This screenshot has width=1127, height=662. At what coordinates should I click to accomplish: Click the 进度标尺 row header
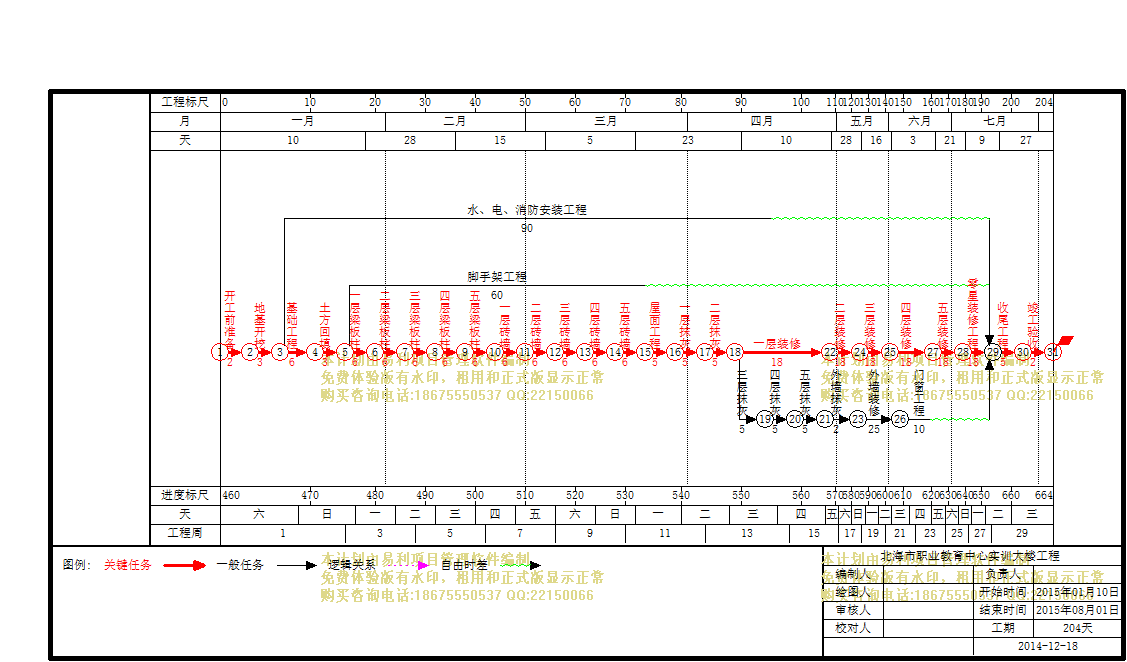coord(185,495)
